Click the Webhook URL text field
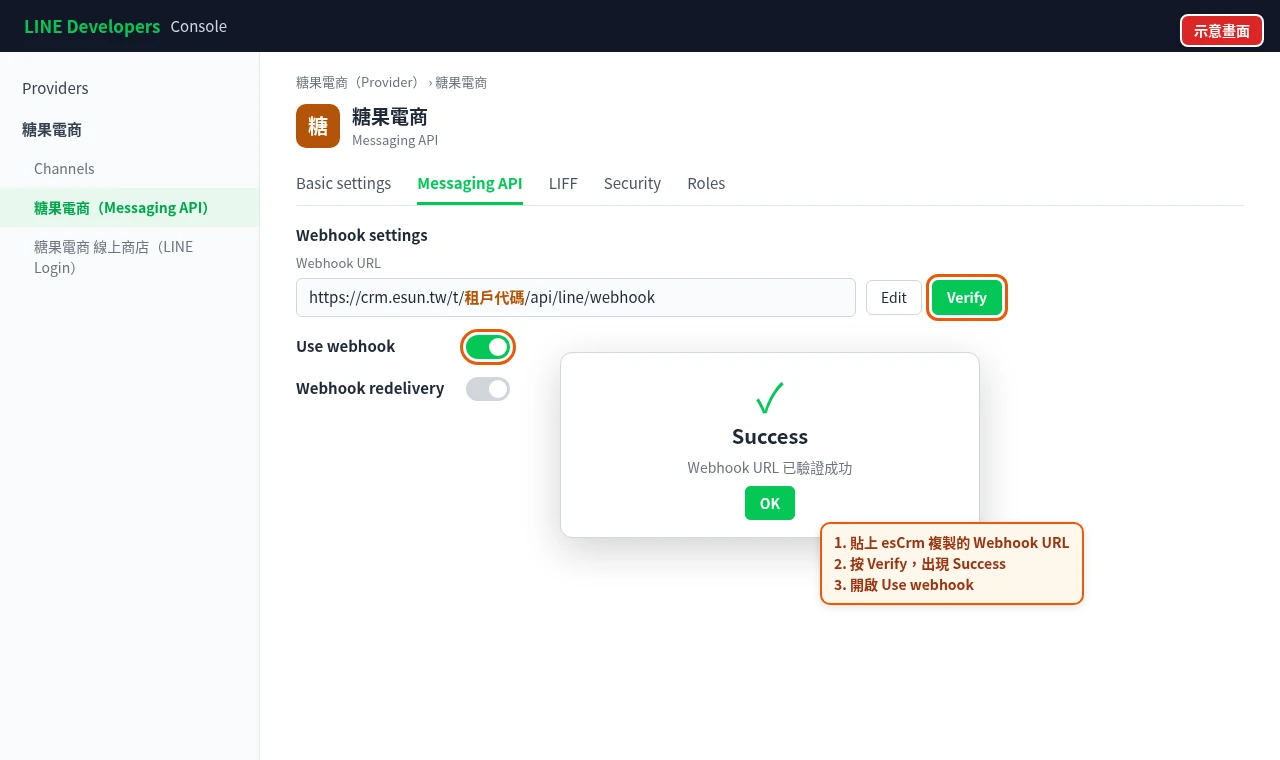Image resolution: width=1280 pixels, height=760 pixels. click(x=576, y=297)
